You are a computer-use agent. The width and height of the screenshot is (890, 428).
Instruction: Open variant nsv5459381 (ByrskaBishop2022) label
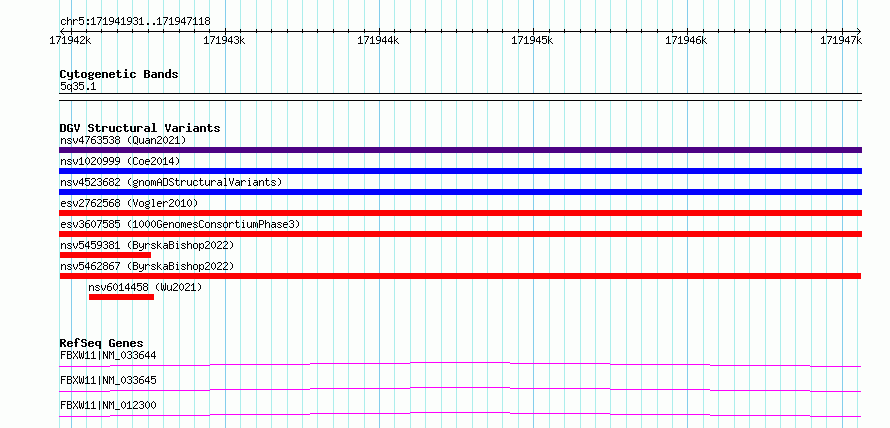(147, 245)
